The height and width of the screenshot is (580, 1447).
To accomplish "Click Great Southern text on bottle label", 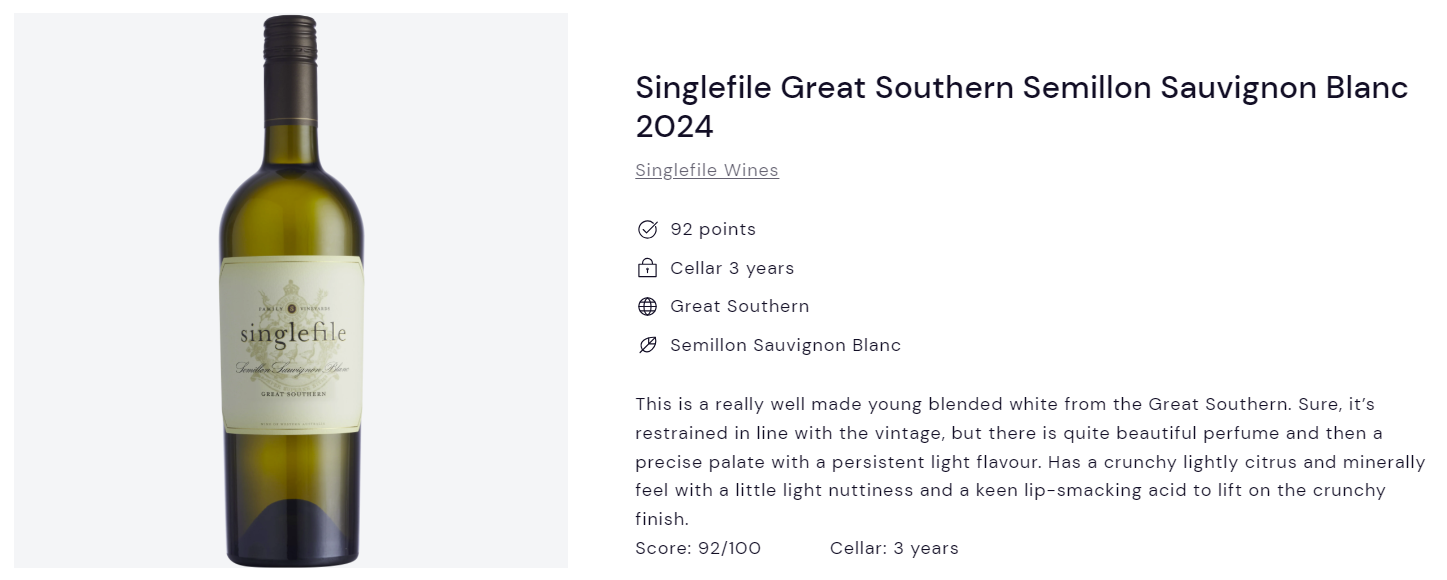I will coord(293,395).
